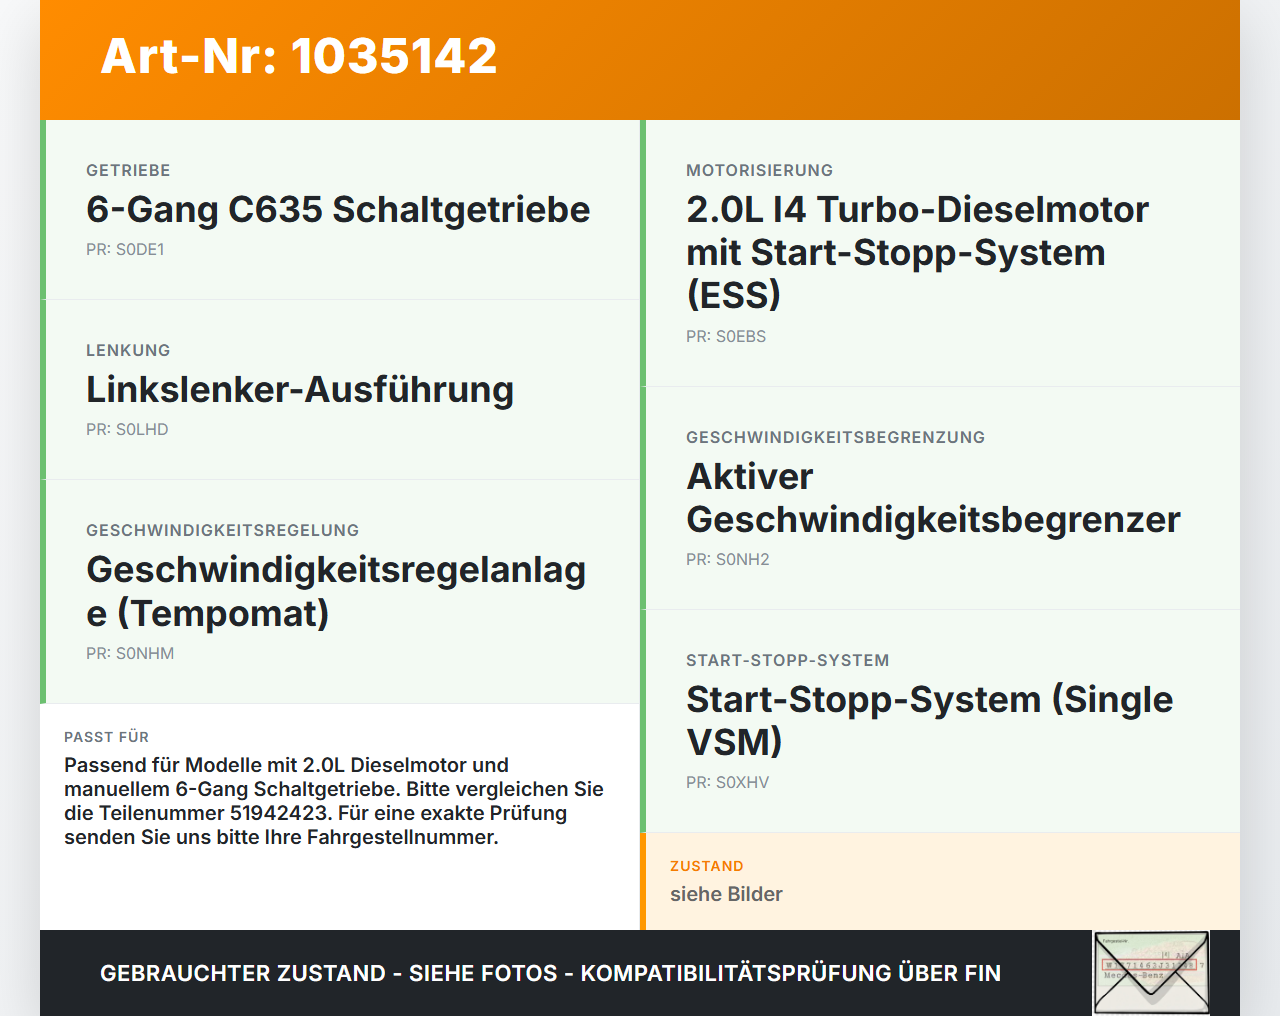Select the 6-Gang C635 Schaltgetriebe title
The image size is (1280, 1017).
coord(338,209)
